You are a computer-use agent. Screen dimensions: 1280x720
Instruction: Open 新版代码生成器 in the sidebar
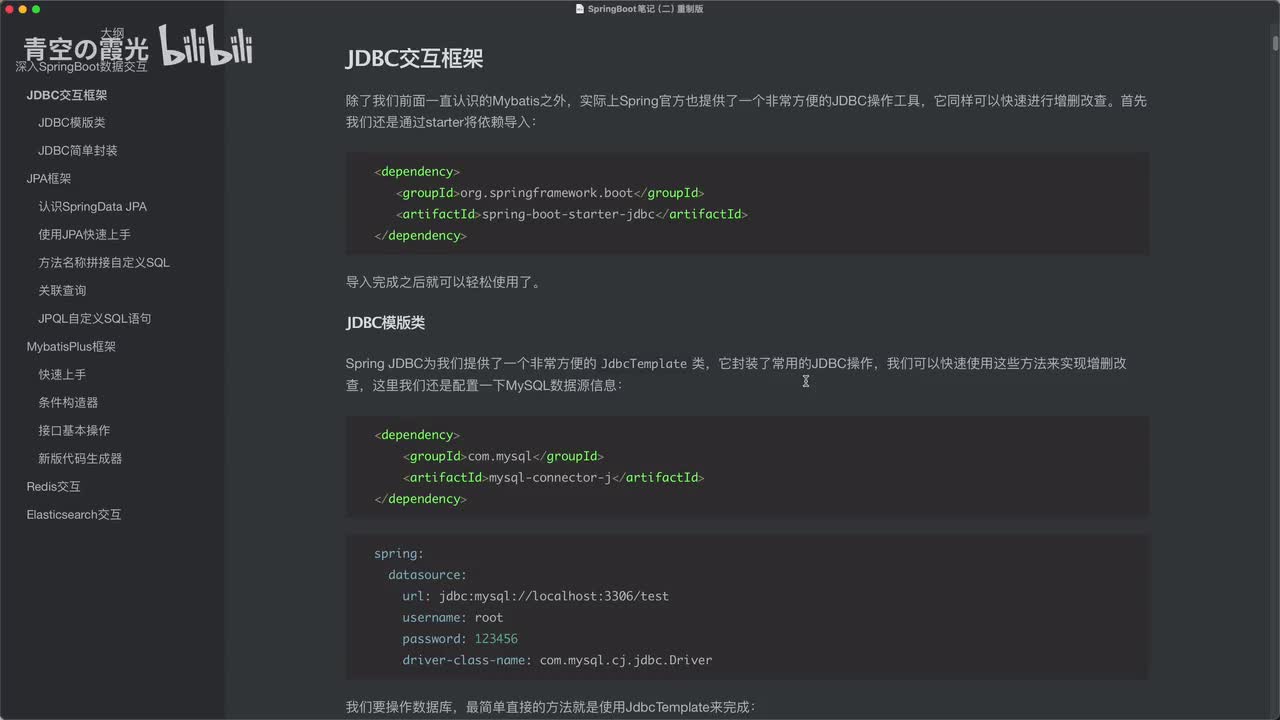pyautogui.click(x=80, y=459)
